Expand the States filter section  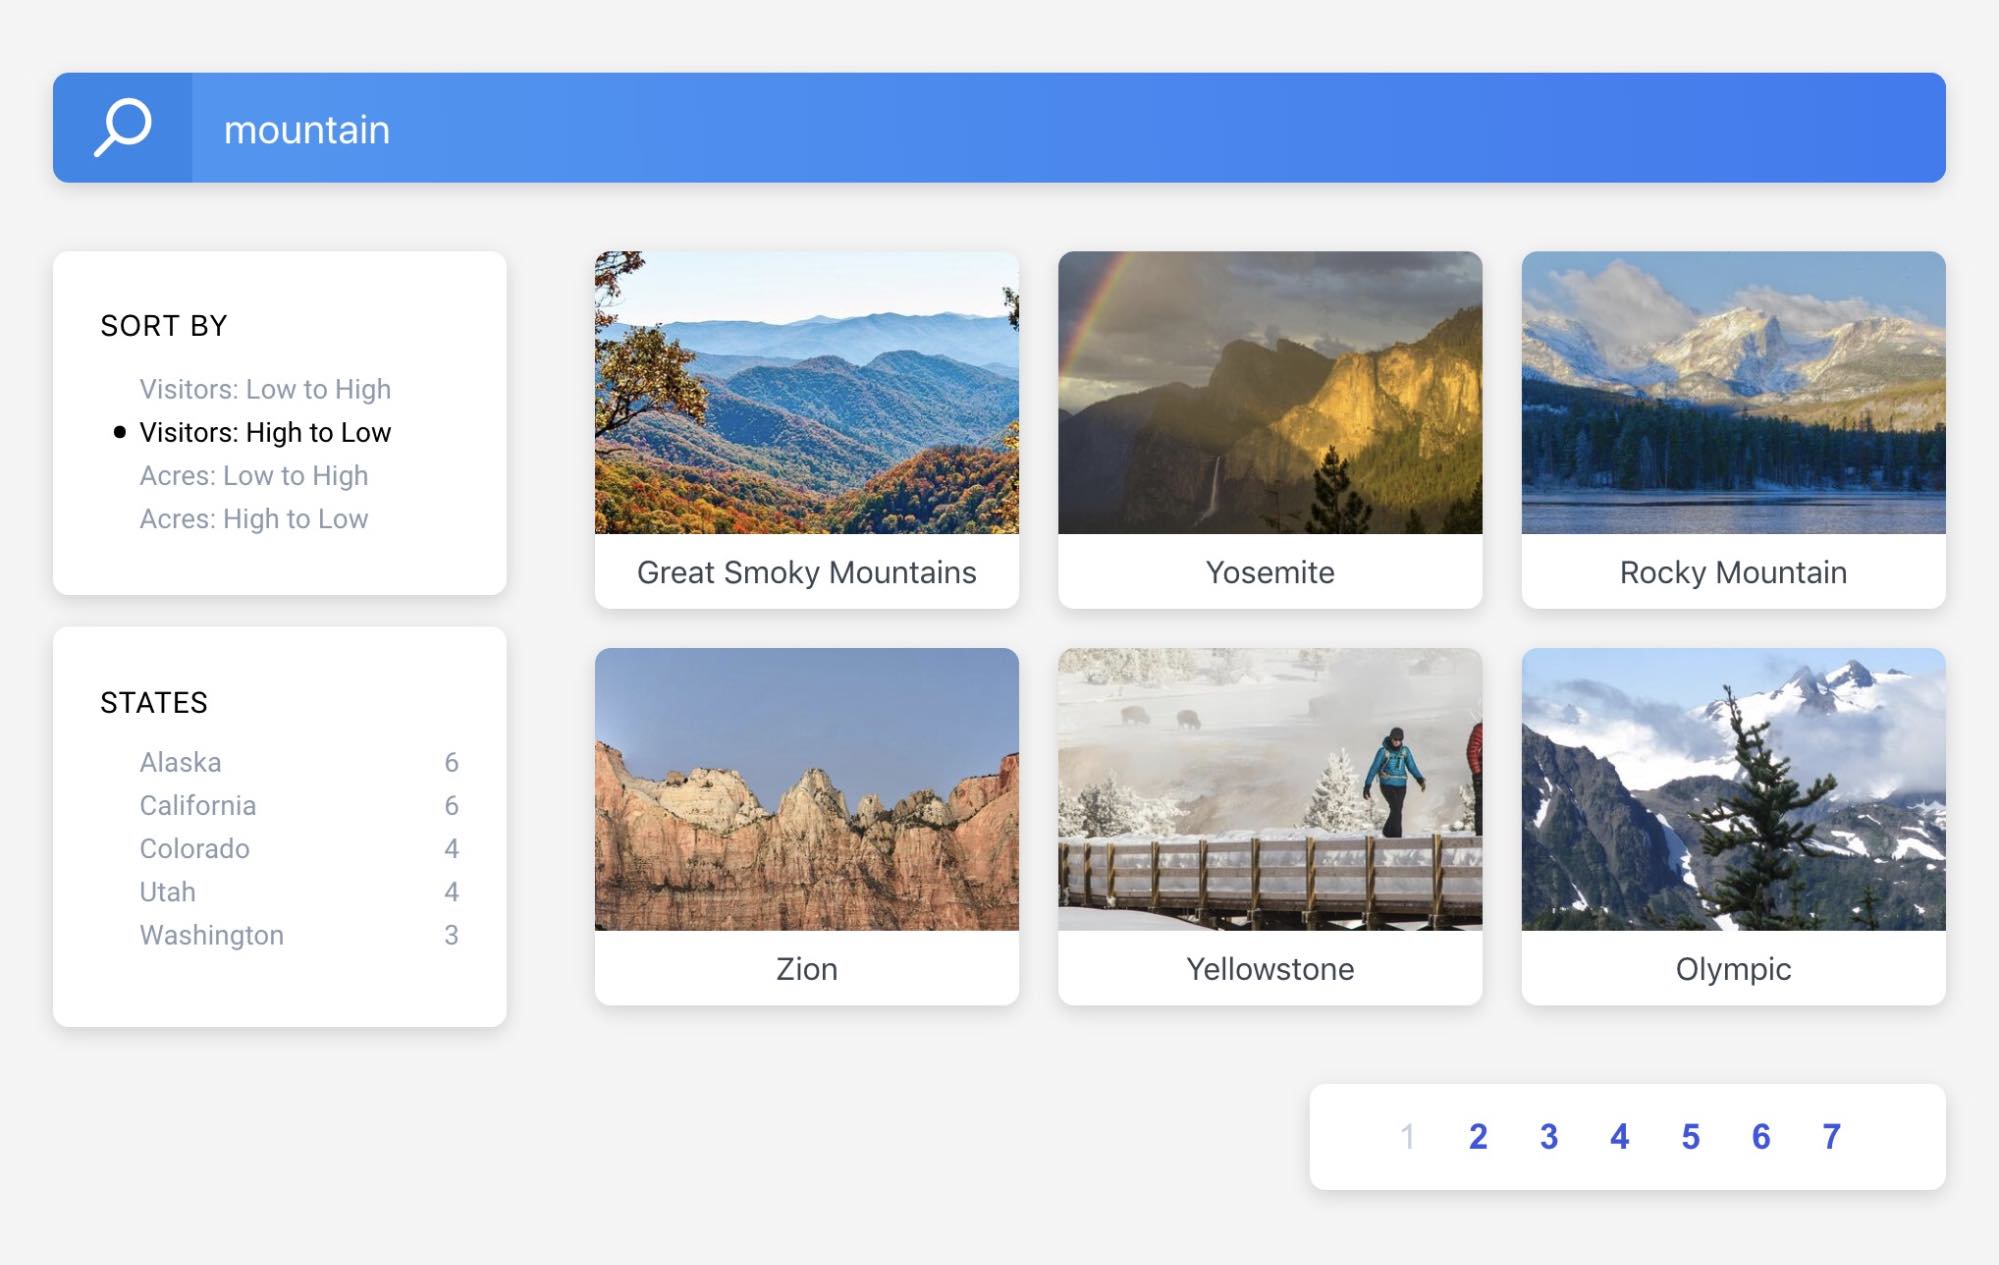pos(154,701)
